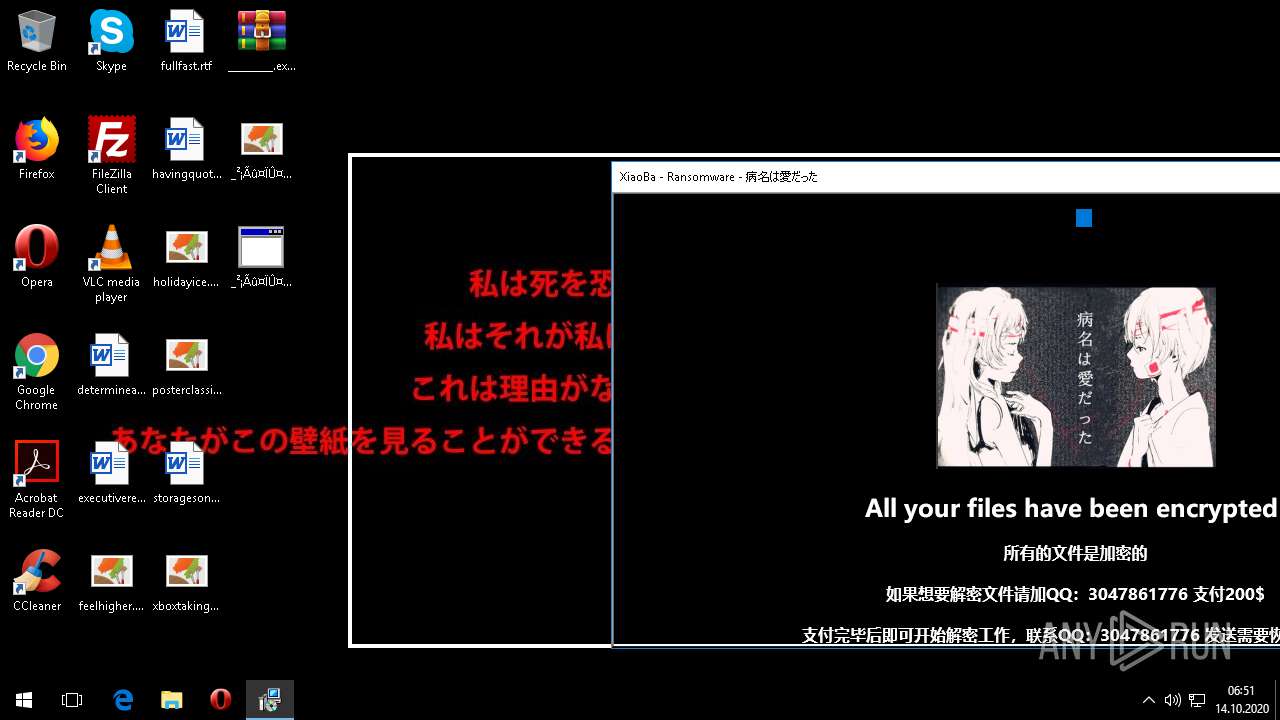Open Task View on the taskbar
Image resolution: width=1280 pixels, height=720 pixels.
72,700
